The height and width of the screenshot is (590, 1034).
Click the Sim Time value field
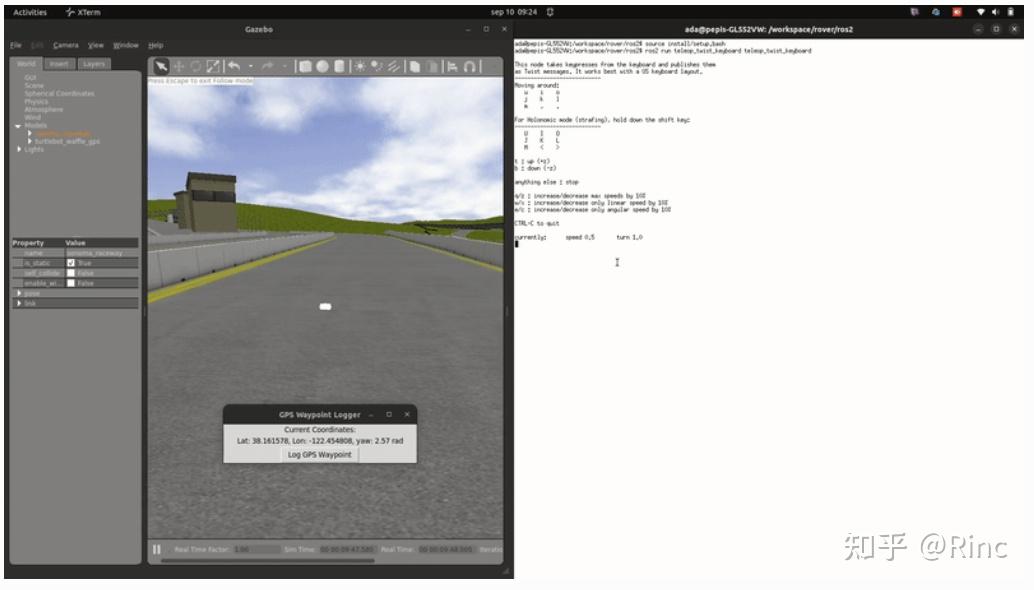point(348,549)
